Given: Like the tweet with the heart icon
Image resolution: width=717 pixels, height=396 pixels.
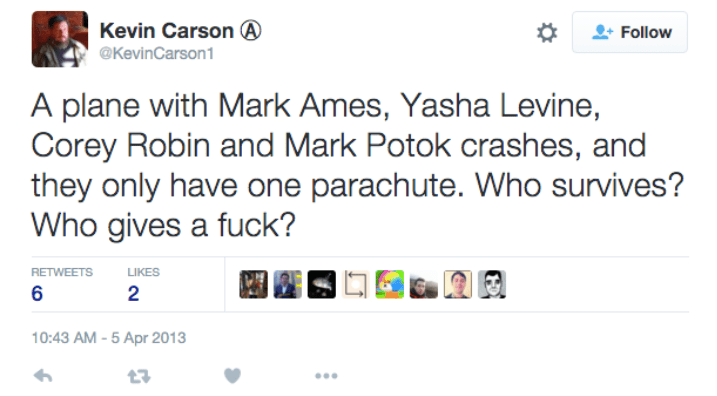Looking at the screenshot, I should point(232,376).
